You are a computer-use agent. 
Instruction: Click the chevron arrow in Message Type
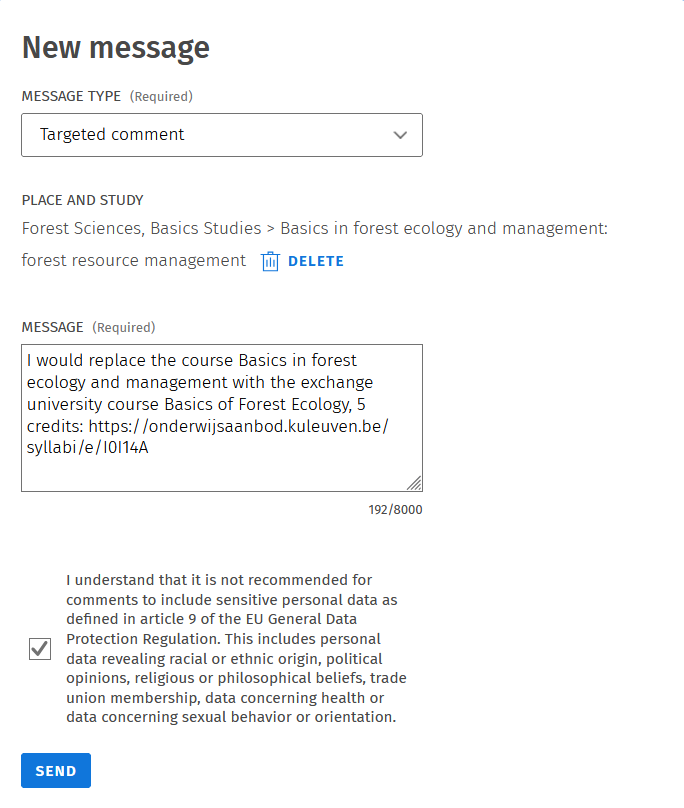click(x=401, y=135)
